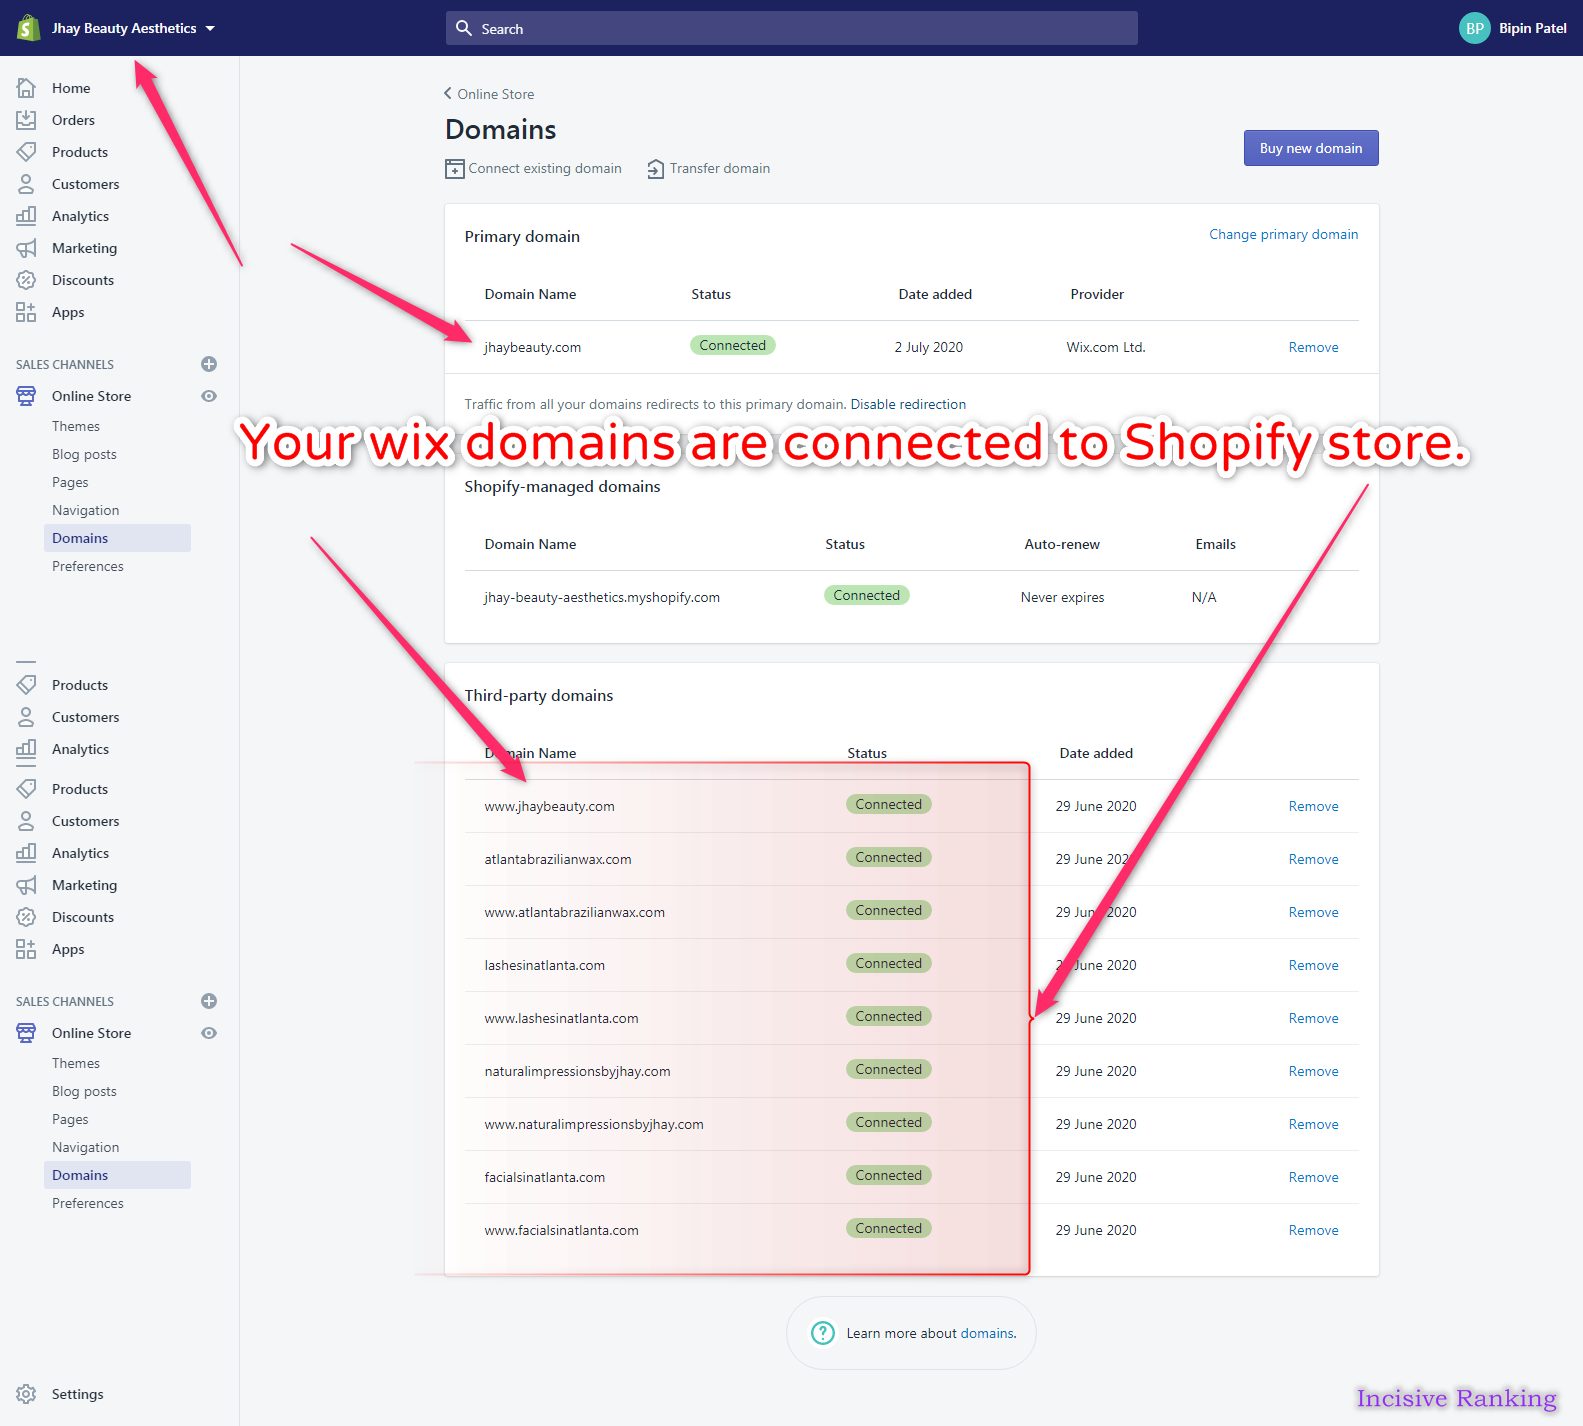Remove www.jhaybeauty.com third-party domain
This screenshot has width=1583, height=1426.
[1313, 806]
